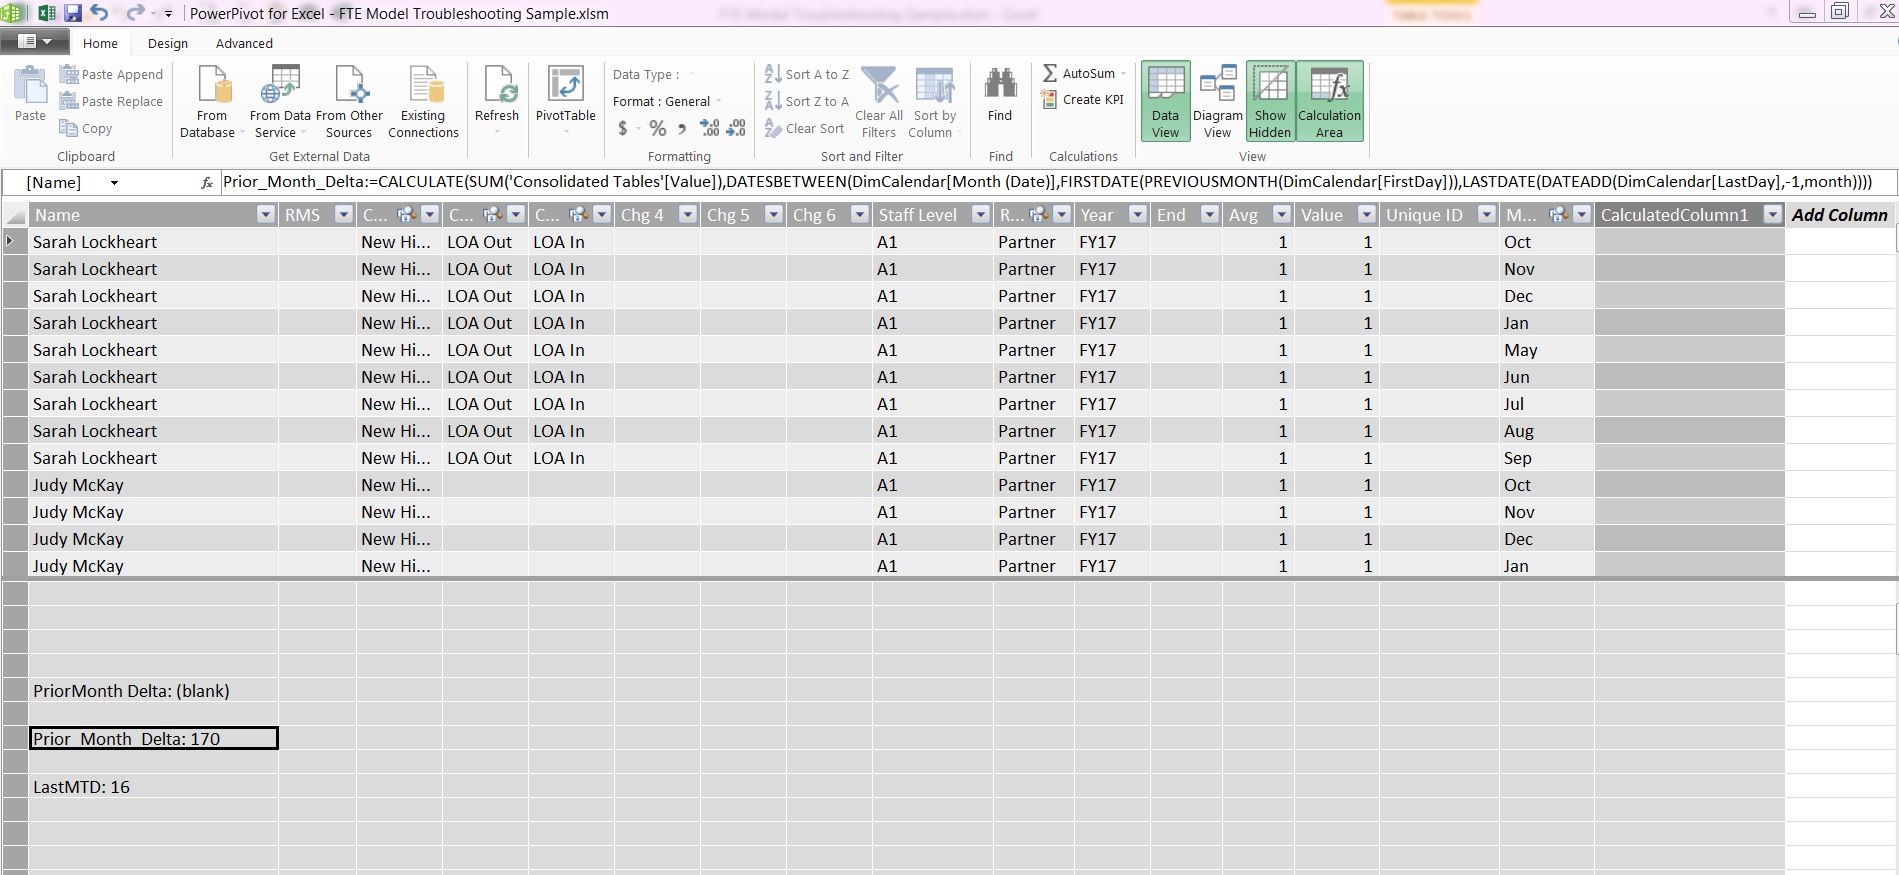Image resolution: width=1899 pixels, height=875 pixels.
Task: Toggle the Calculation Area
Action: [1330, 101]
